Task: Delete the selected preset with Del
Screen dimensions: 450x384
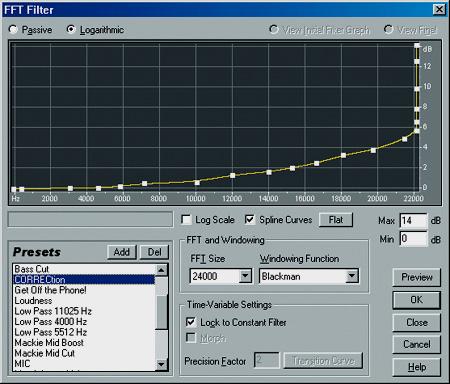Action: pos(154,252)
